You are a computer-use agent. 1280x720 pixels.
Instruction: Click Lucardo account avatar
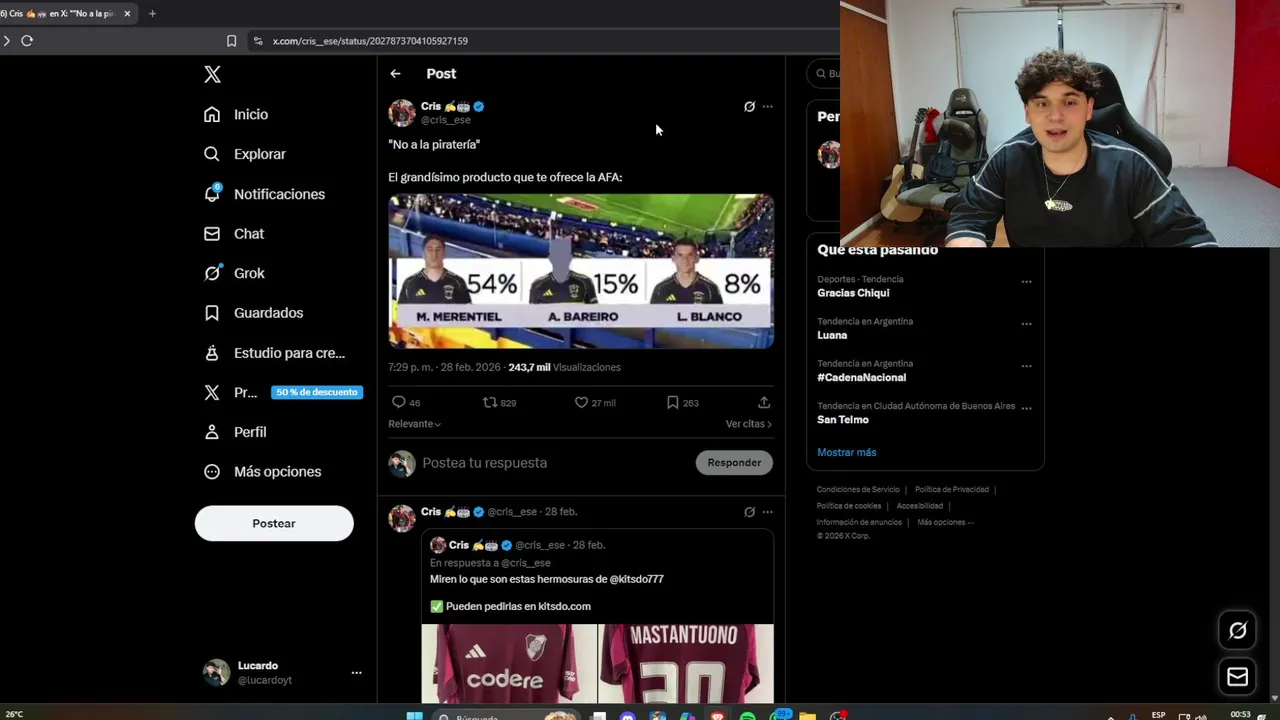(216, 672)
